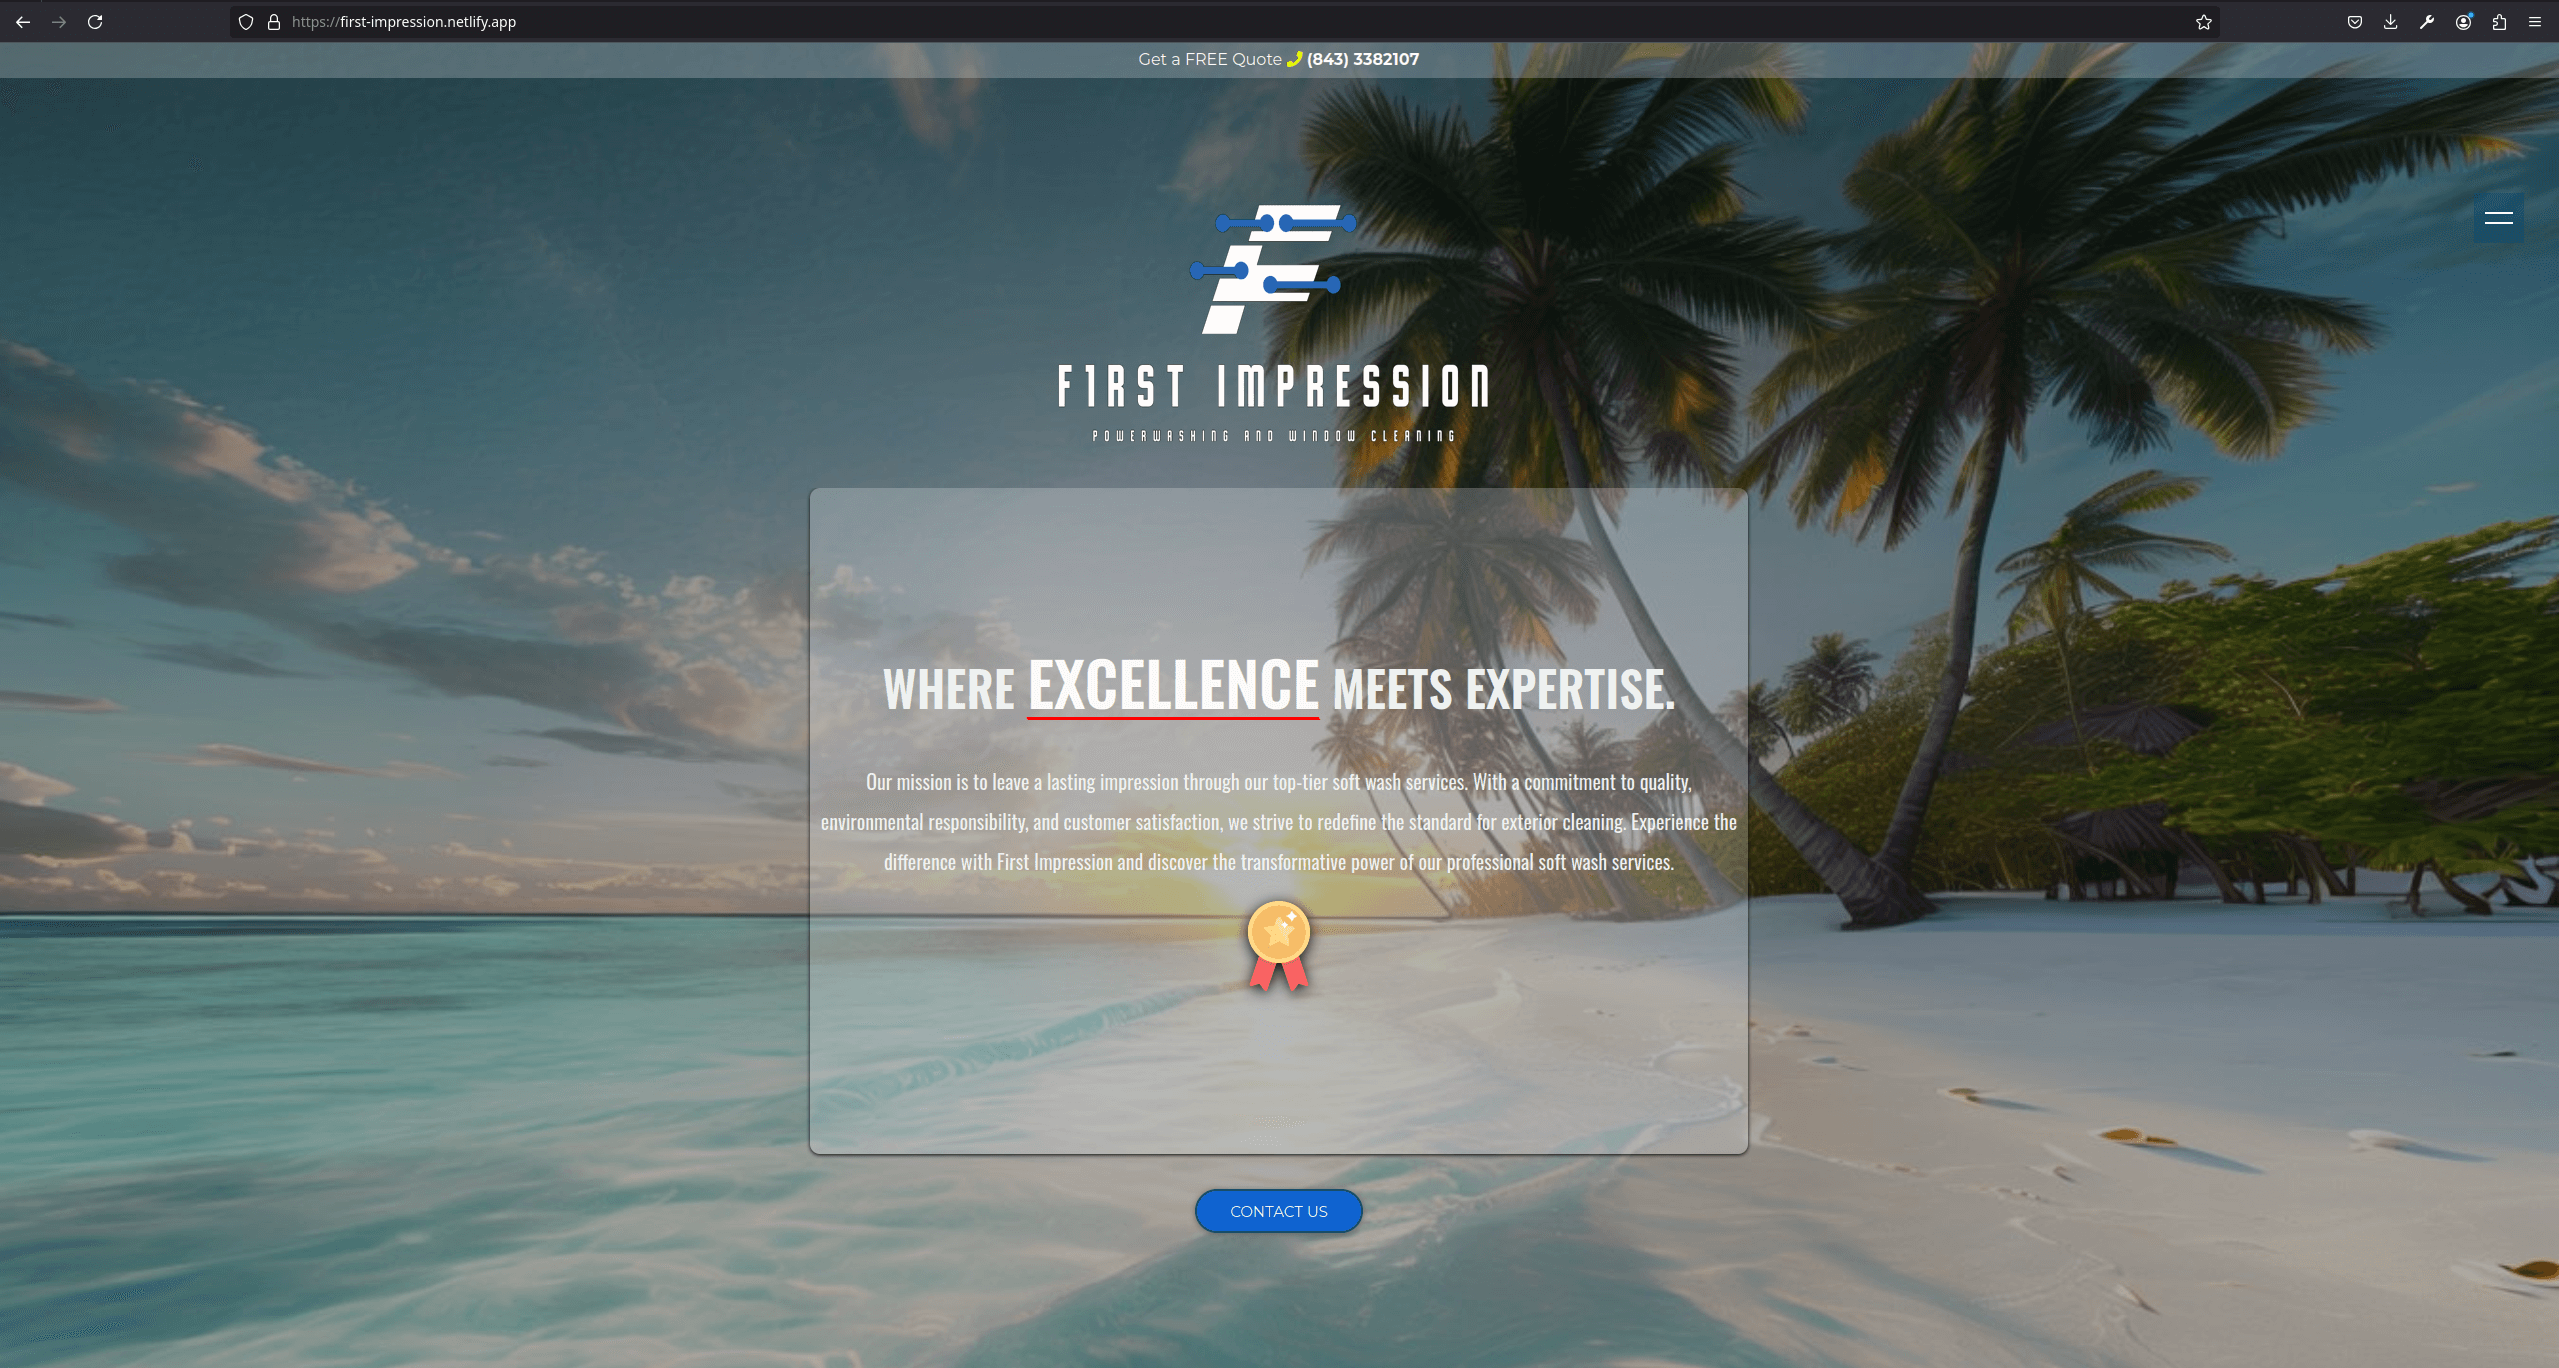Open browser profile menu tab
Image resolution: width=2559 pixels, height=1368 pixels.
2466,22
